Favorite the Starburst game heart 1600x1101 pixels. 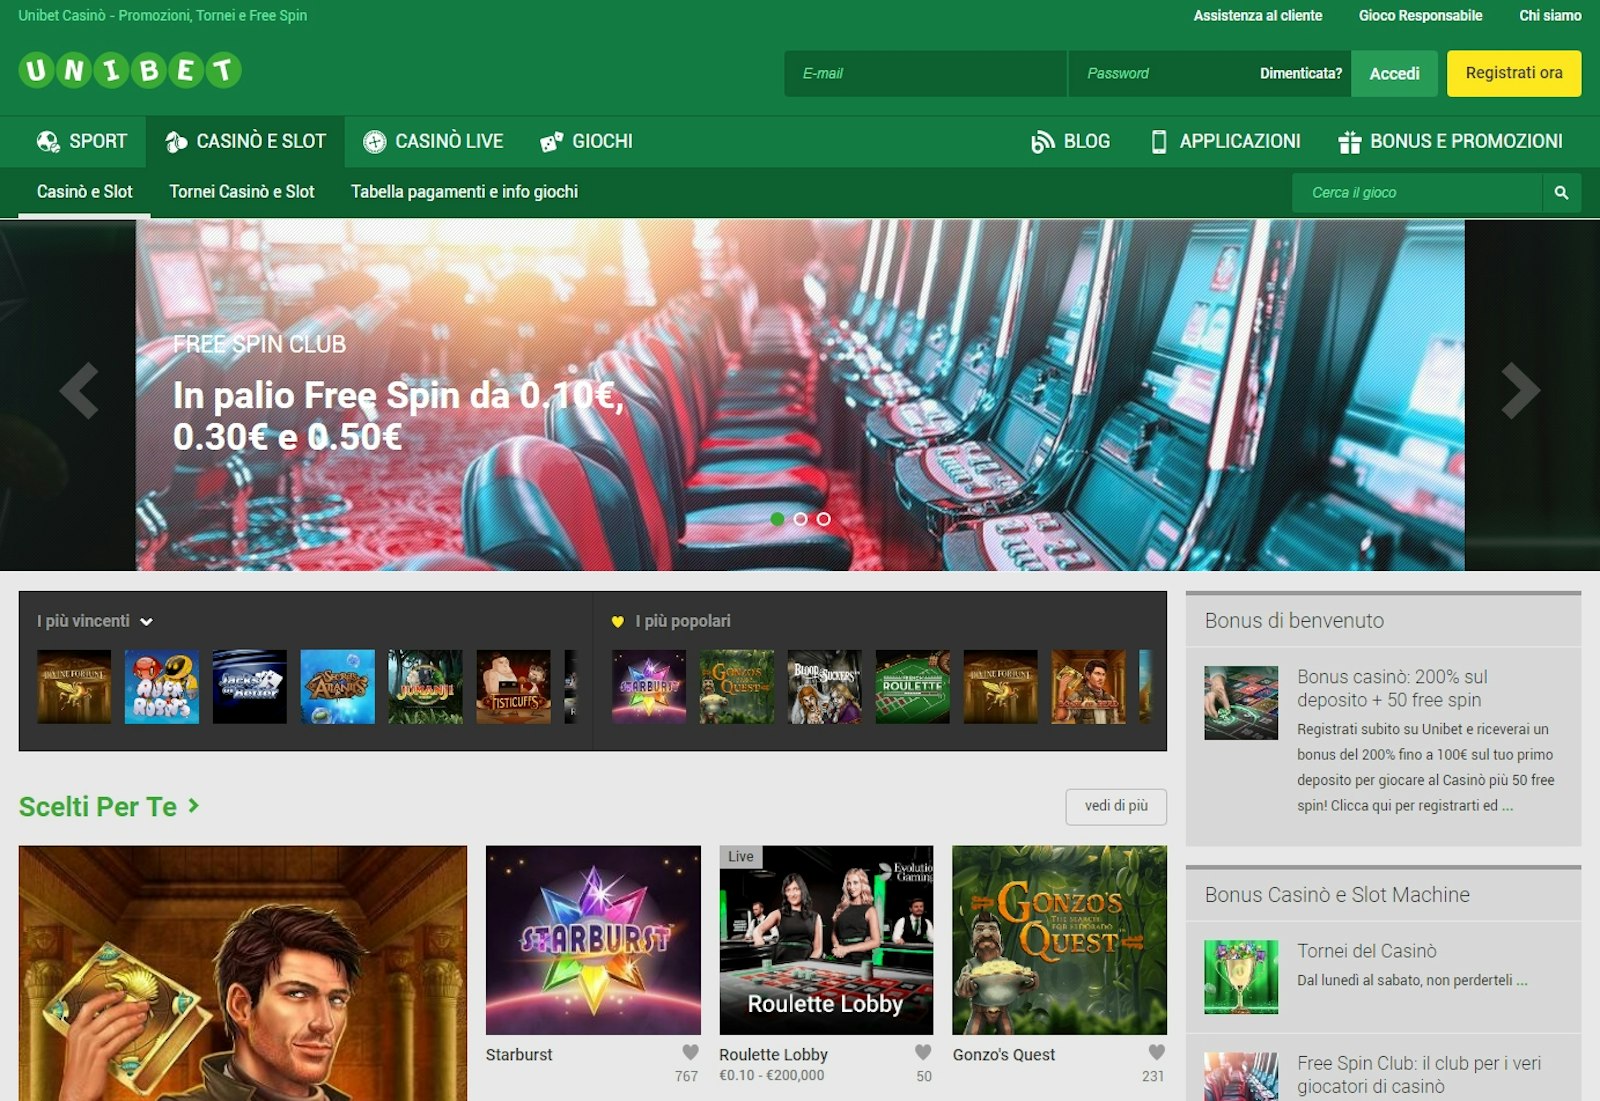click(x=688, y=1052)
